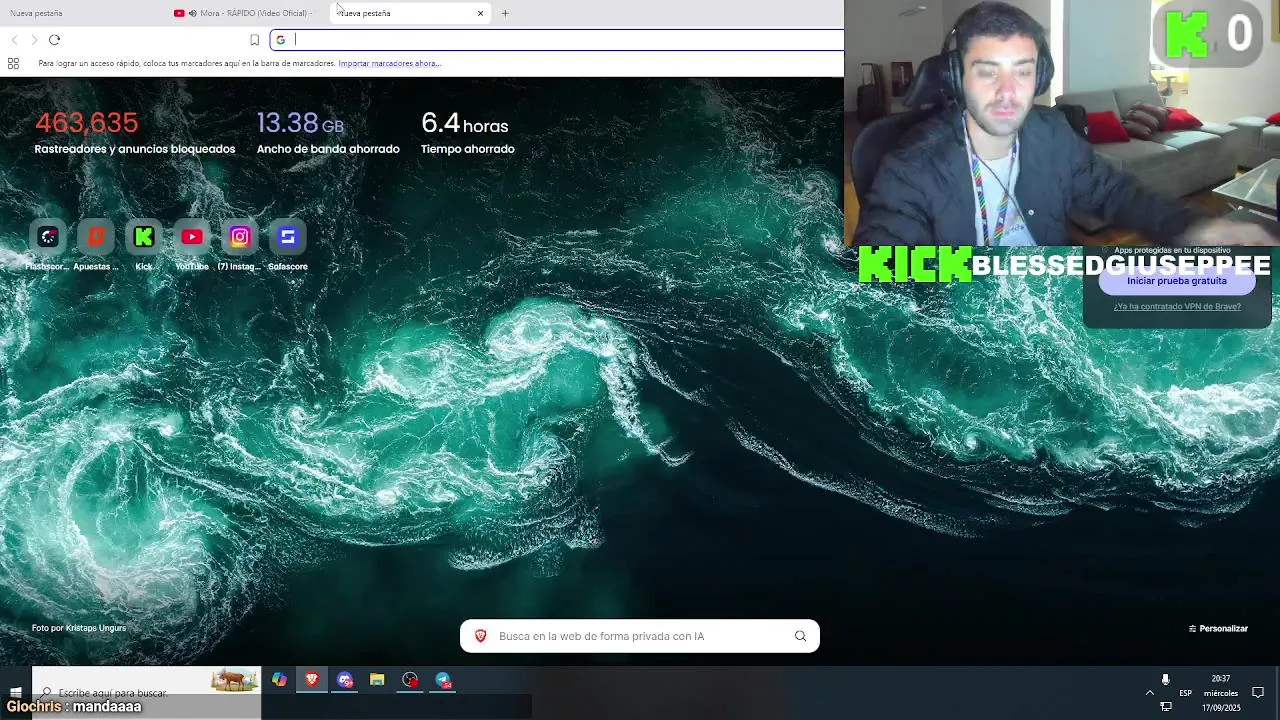The height and width of the screenshot is (720, 1280).
Task: Click the microphone icon in system tray
Action: [1165, 680]
